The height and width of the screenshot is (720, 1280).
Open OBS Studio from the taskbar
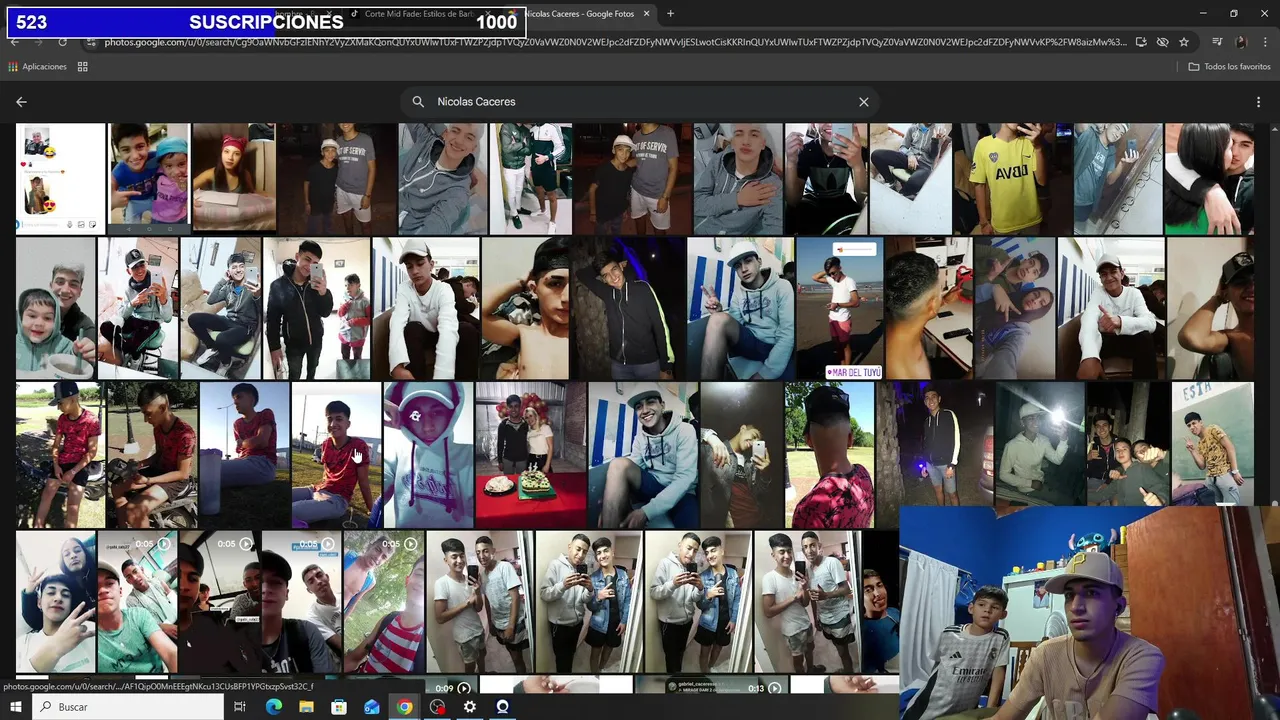click(437, 707)
